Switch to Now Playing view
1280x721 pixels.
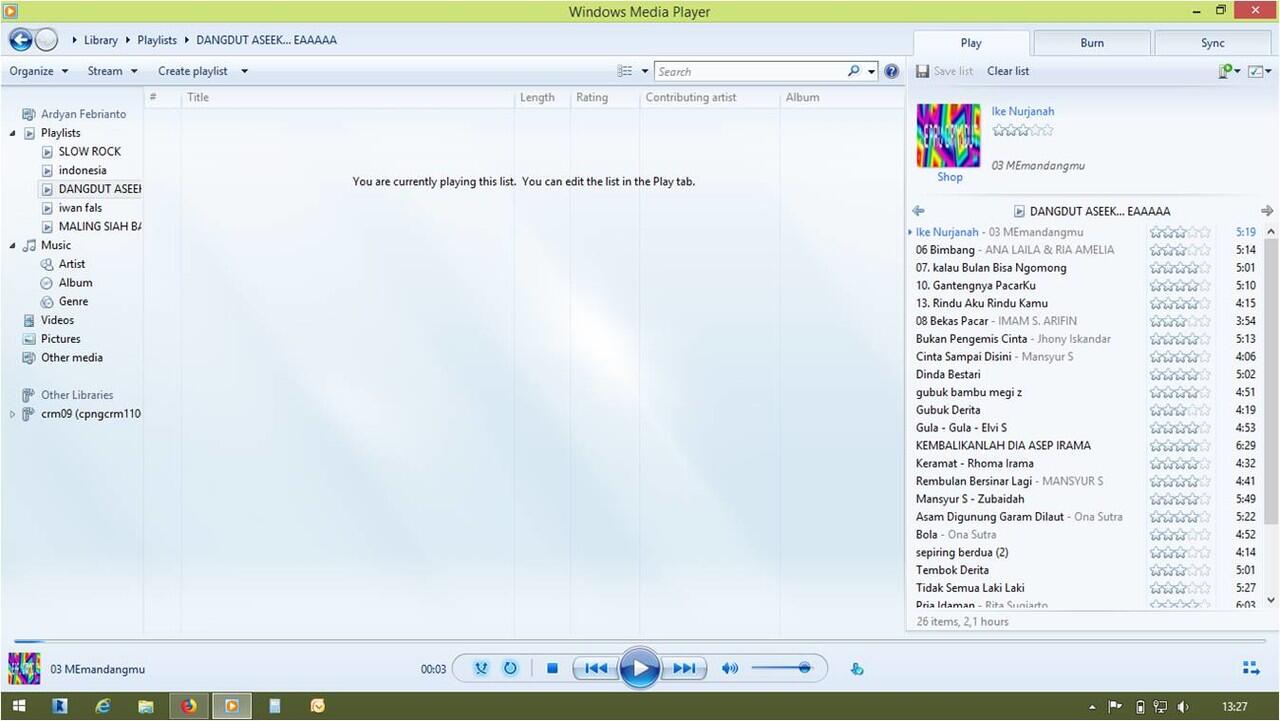pos(1251,668)
